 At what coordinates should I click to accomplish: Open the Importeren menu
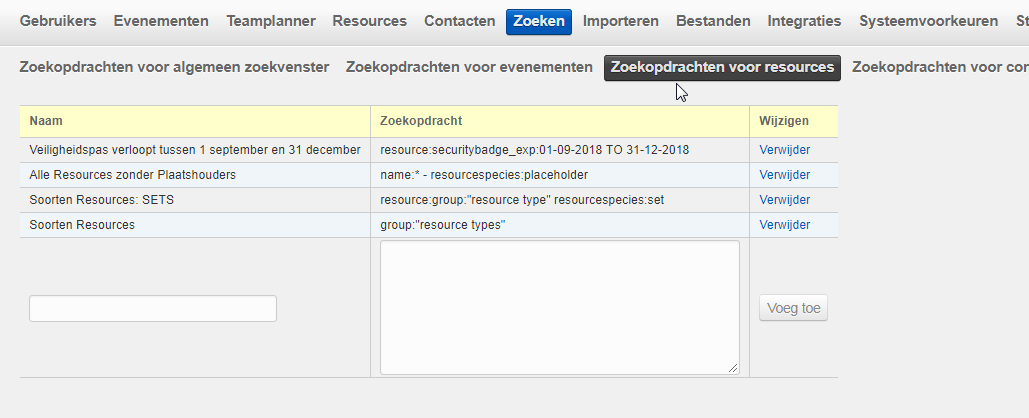coord(621,21)
